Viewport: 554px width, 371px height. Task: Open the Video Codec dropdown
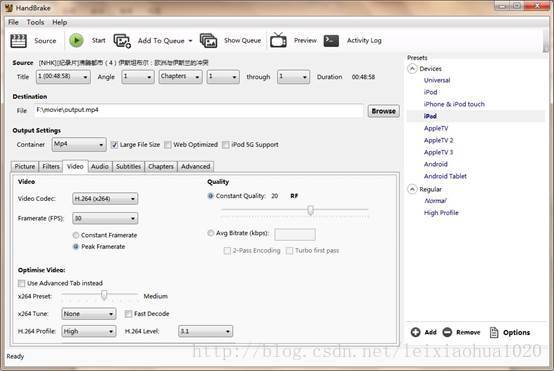pos(105,199)
